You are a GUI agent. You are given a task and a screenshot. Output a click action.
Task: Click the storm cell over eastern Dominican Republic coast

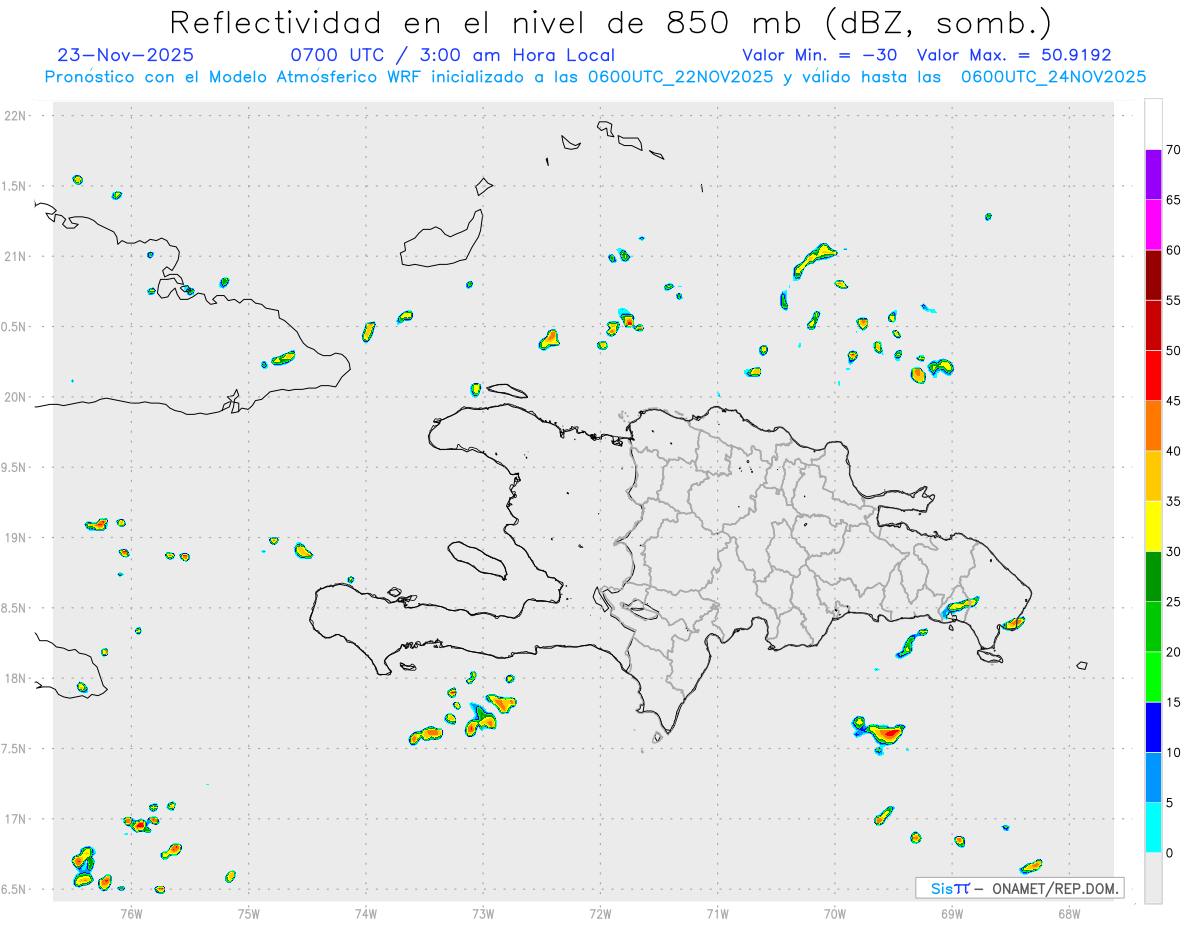pos(962,606)
